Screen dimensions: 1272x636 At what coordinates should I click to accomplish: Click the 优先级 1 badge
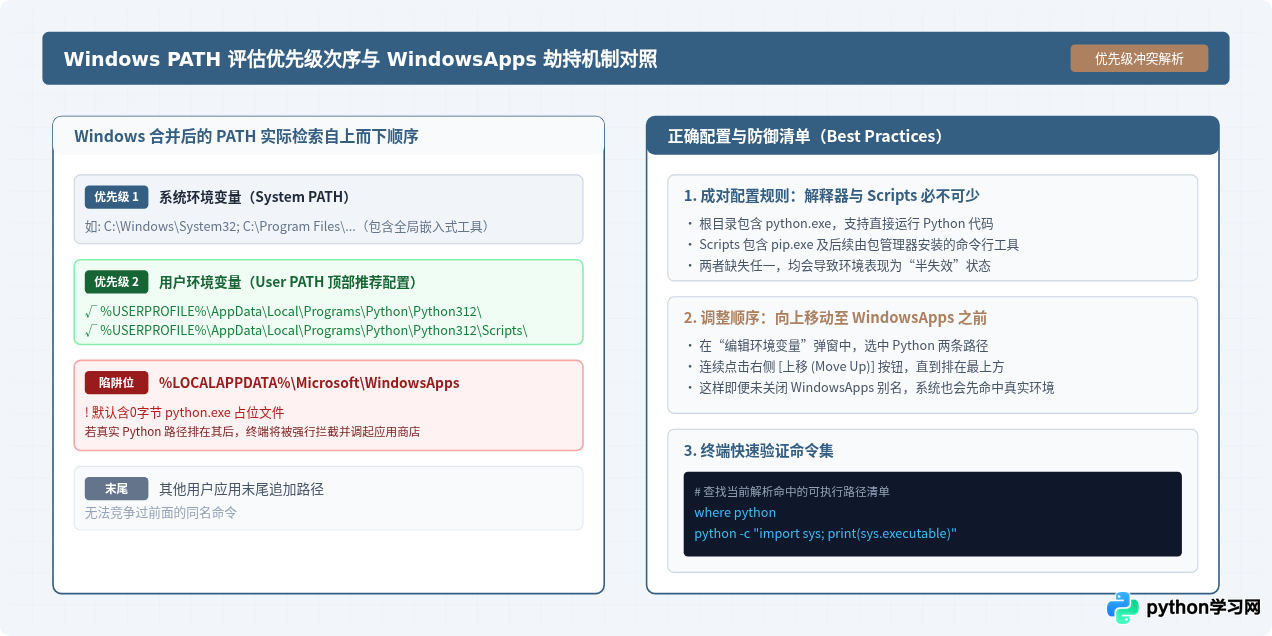(x=117, y=197)
